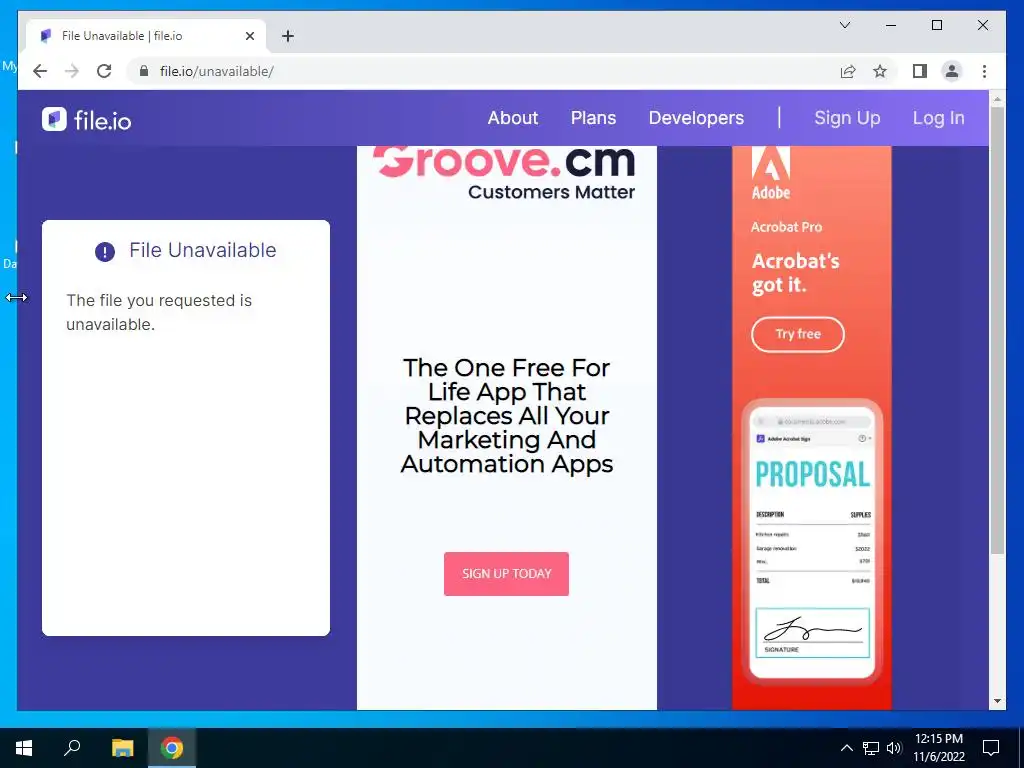Open the taskbar clock showing 12:15 PM
This screenshot has height=768, width=1024.
coord(938,748)
